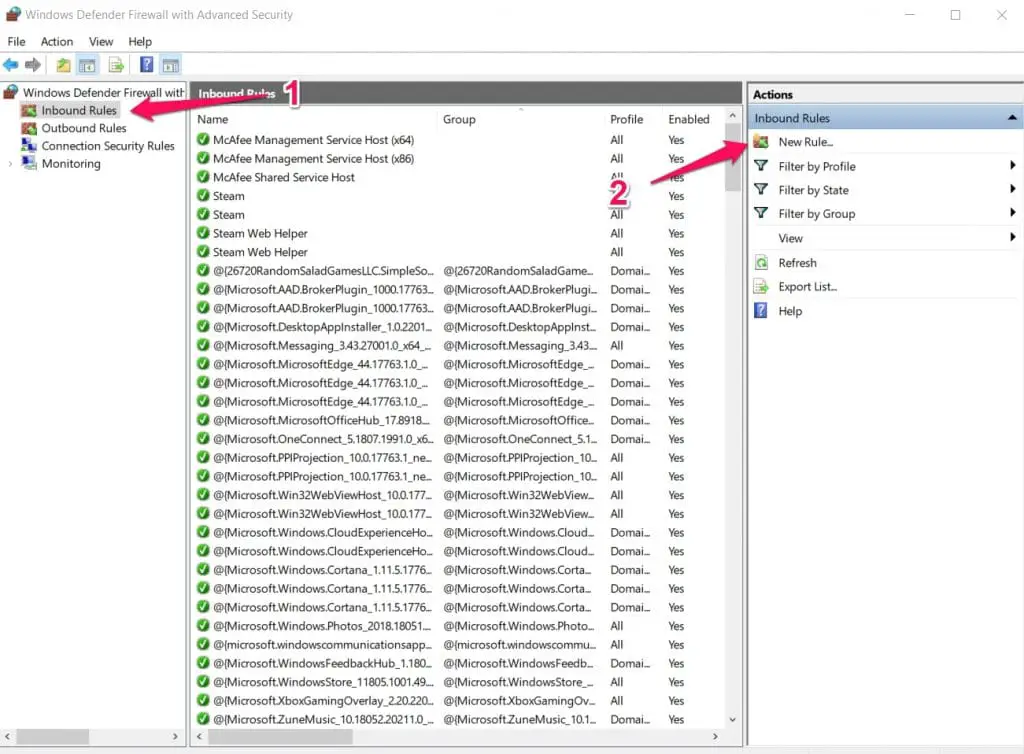Click Export List in the Actions pane
Image resolution: width=1024 pixels, height=754 pixels.
pos(806,286)
